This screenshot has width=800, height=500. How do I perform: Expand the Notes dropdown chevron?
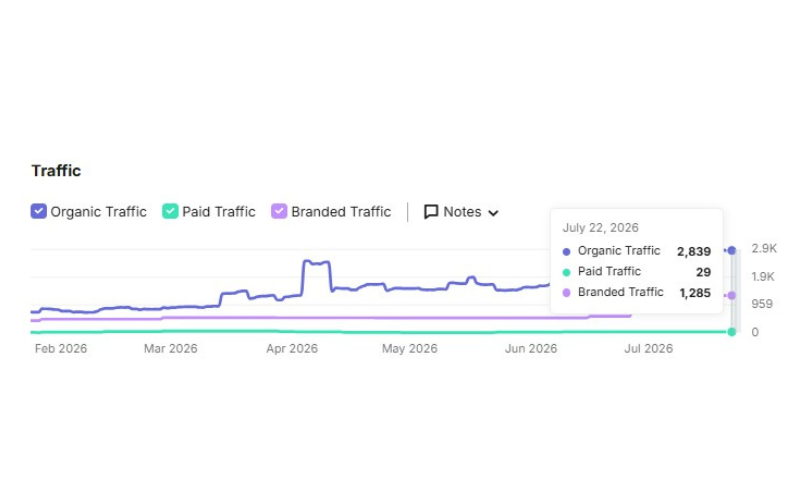coord(493,213)
